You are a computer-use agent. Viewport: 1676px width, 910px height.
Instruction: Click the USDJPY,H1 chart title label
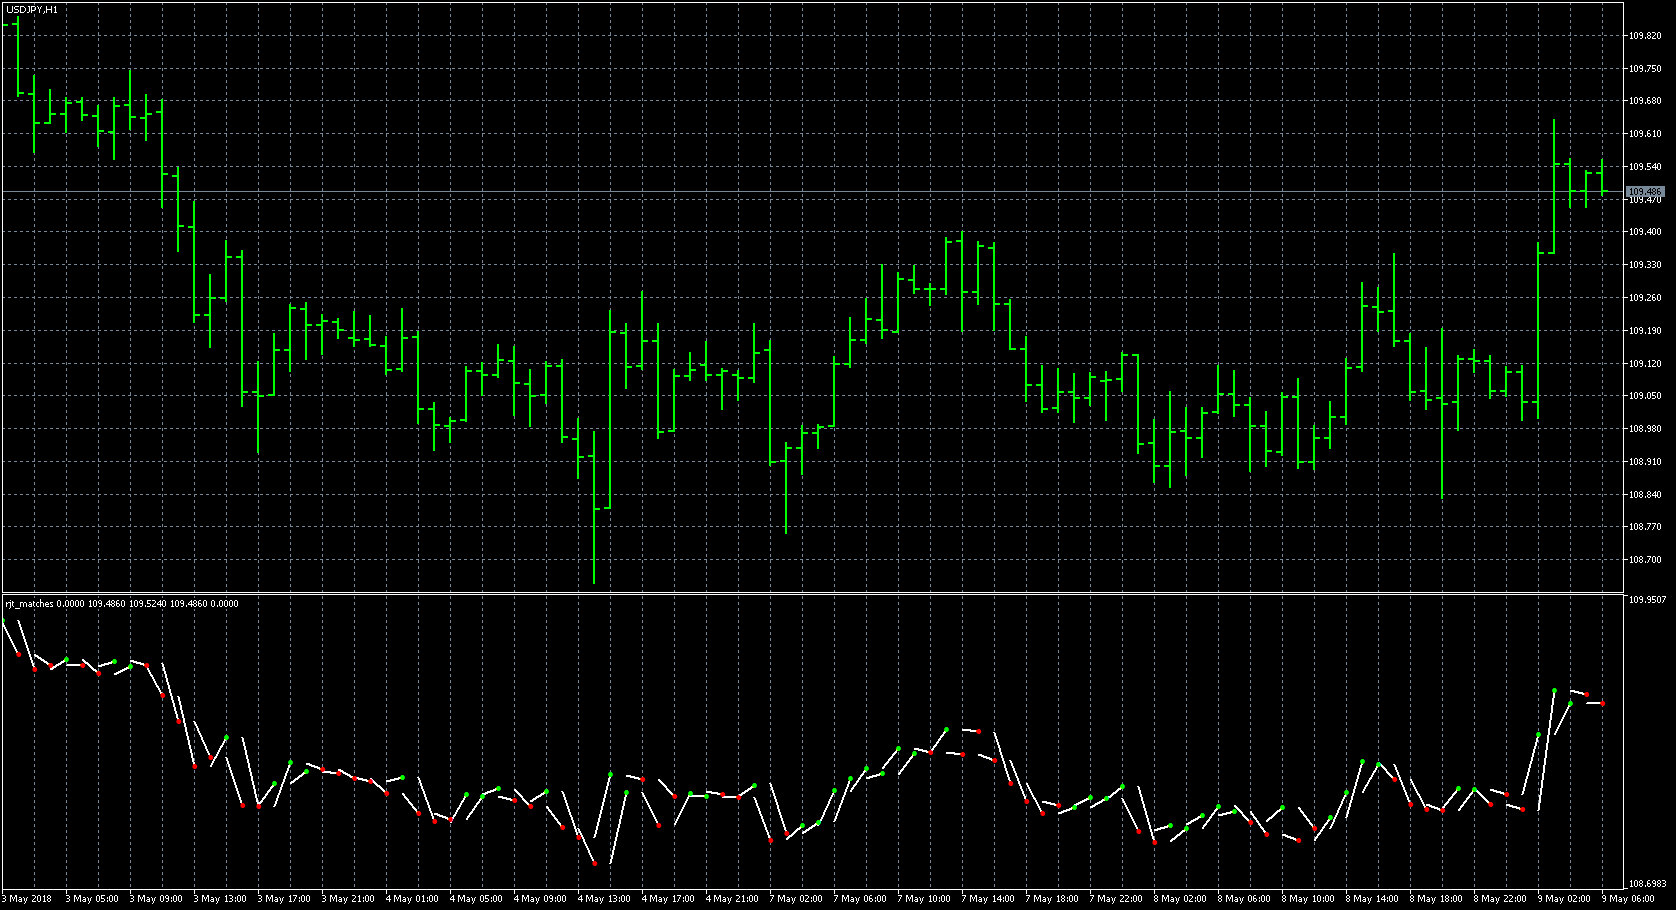point(32,9)
